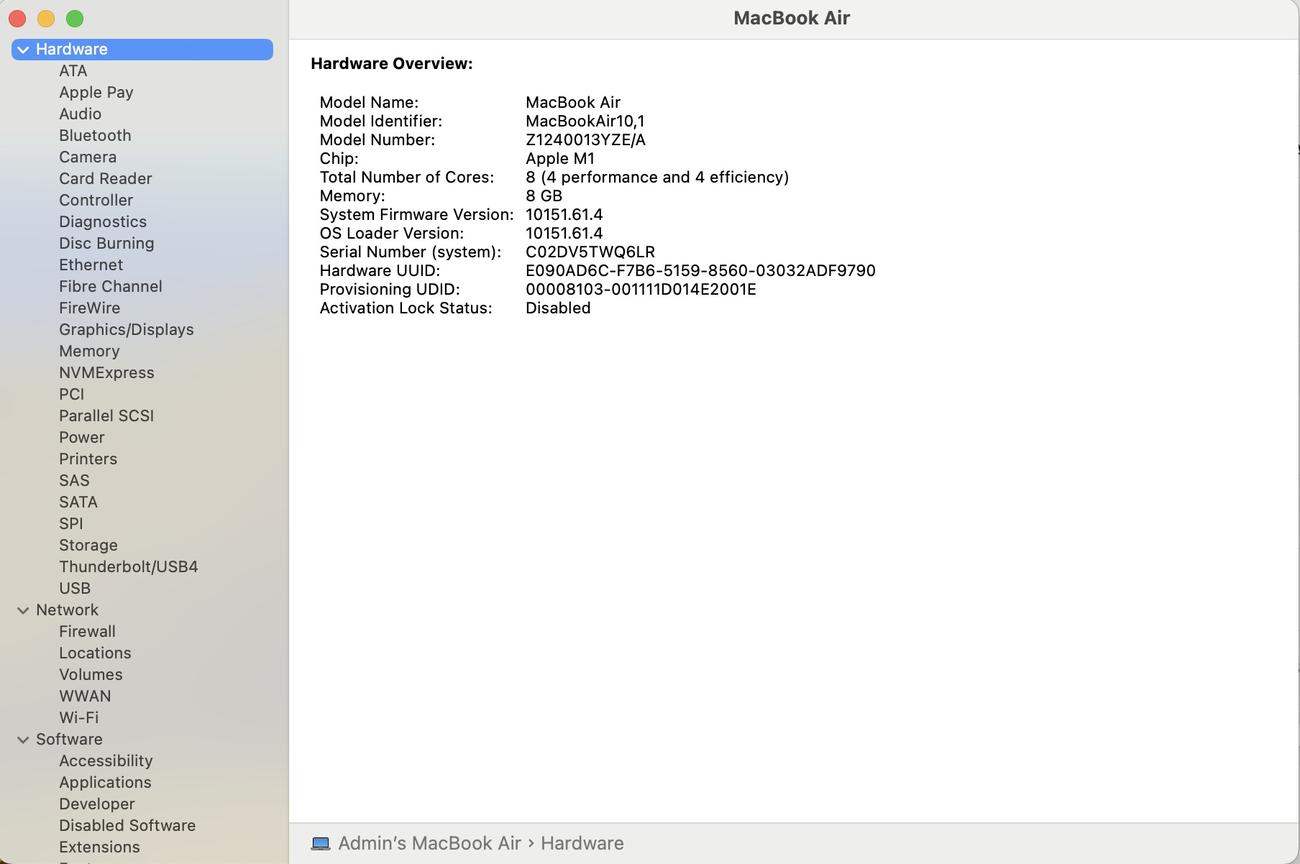Select Disabled Software in the sidebar
This screenshot has width=1300, height=864.
coord(127,825)
